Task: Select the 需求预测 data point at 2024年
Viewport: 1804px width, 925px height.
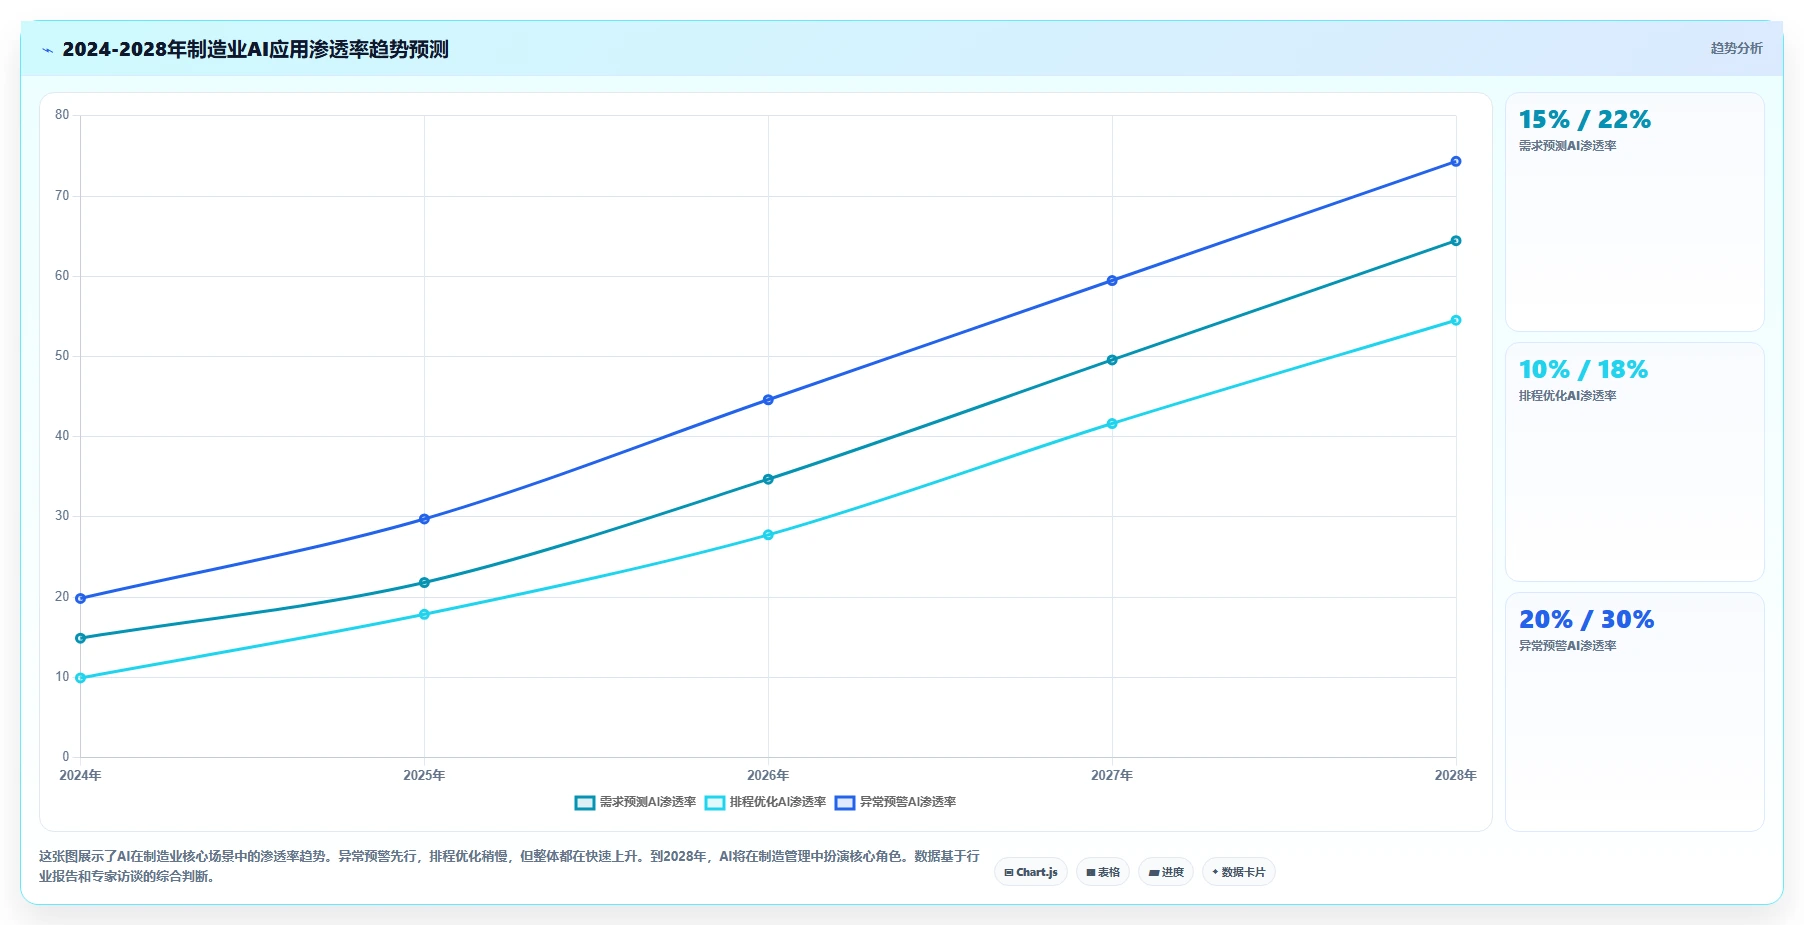Action: (x=80, y=638)
